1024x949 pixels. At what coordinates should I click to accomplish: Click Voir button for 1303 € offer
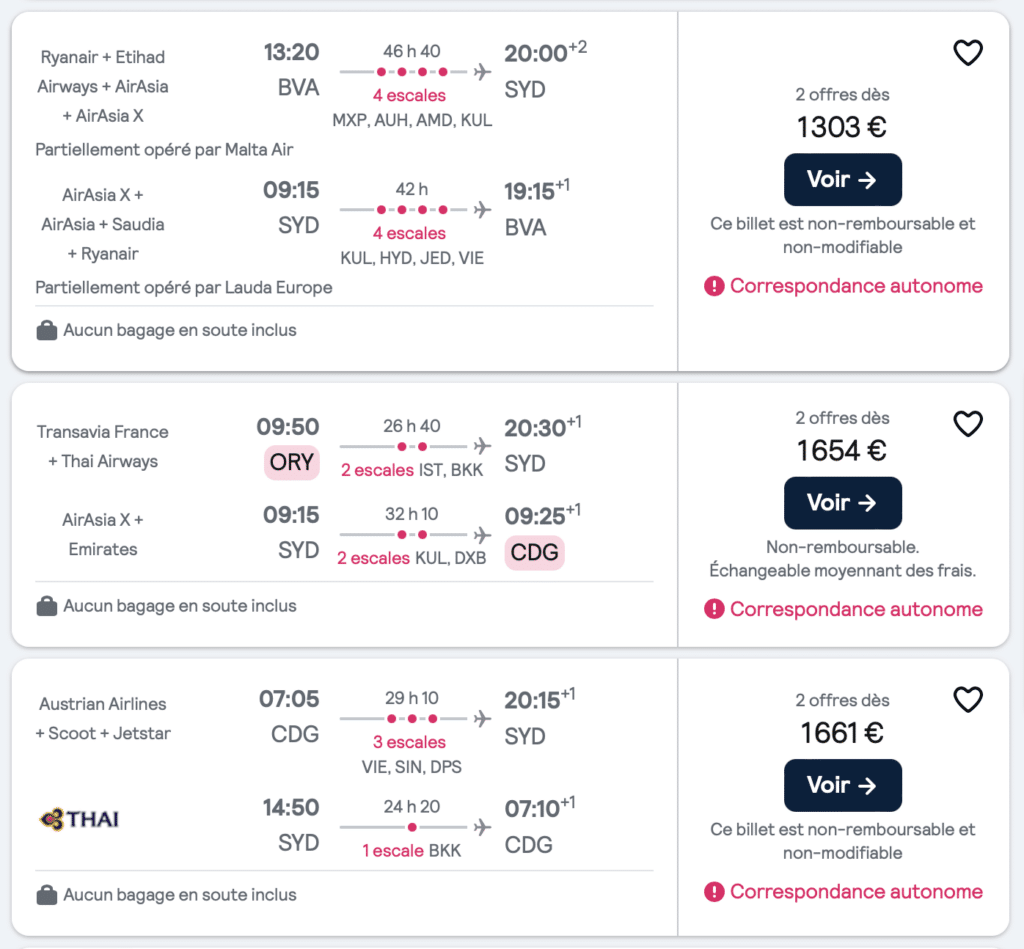(842, 180)
